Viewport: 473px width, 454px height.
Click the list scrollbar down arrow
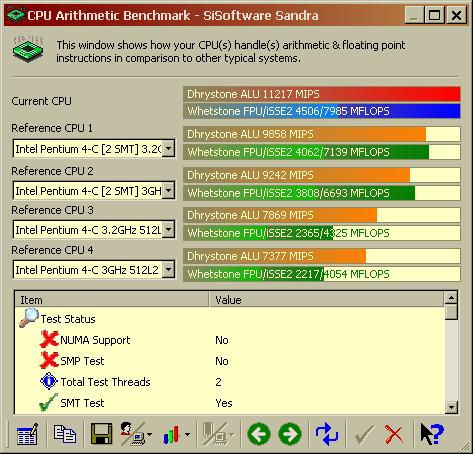451,407
